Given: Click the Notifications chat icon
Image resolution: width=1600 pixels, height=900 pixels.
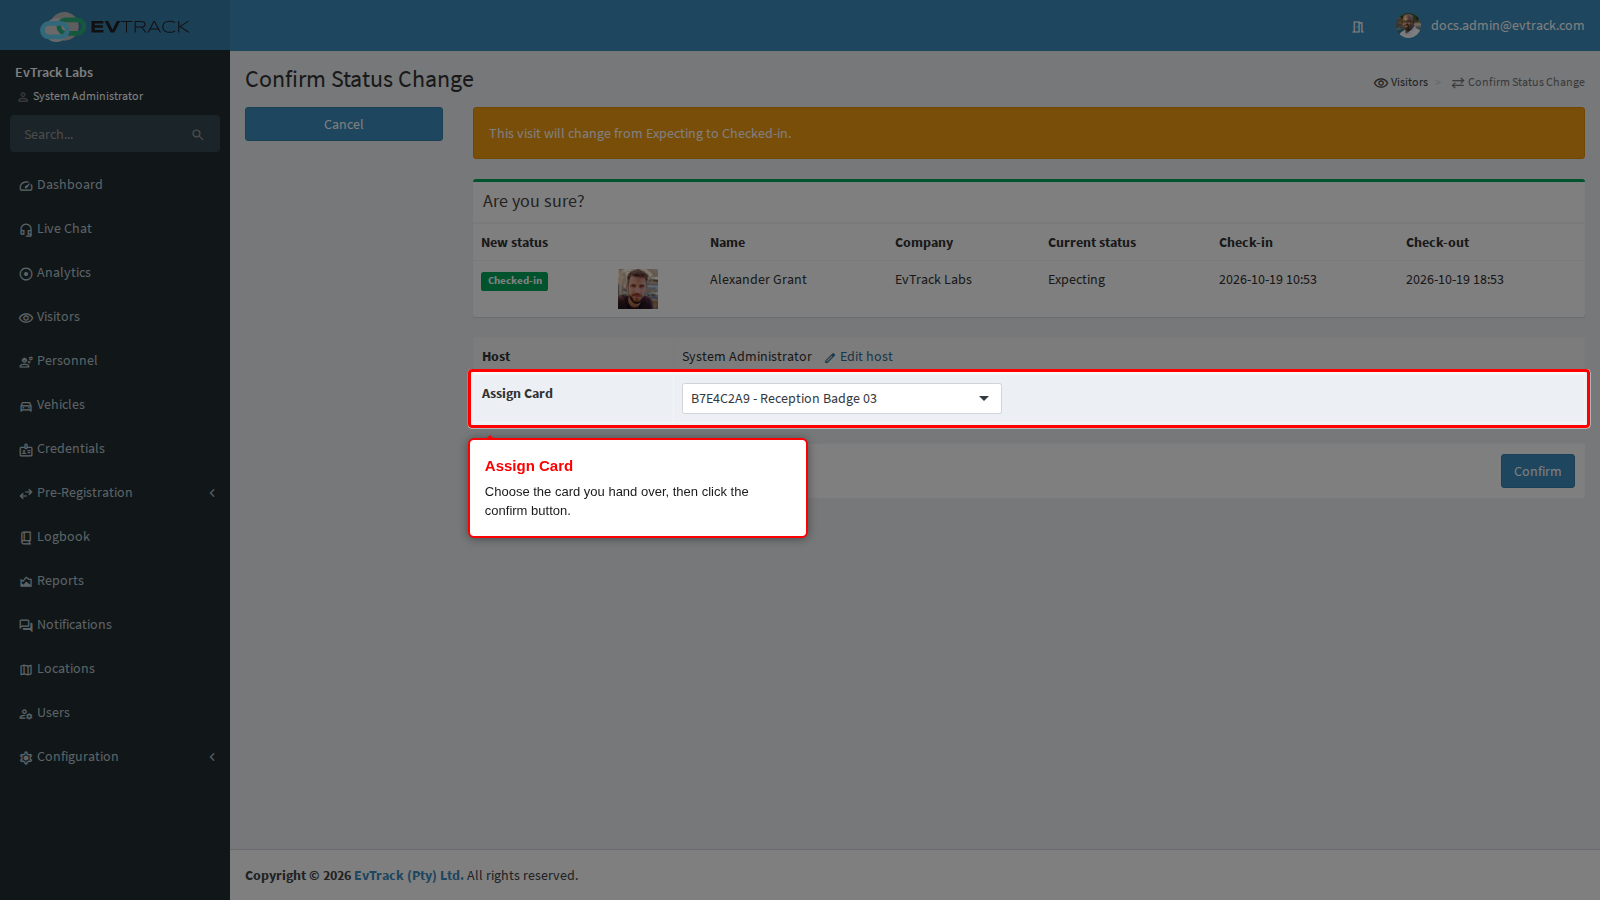Looking at the screenshot, I should [26, 626].
